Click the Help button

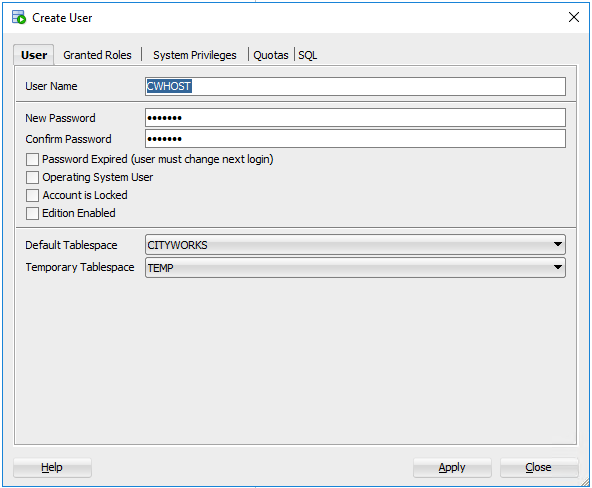(x=52, y=468)
